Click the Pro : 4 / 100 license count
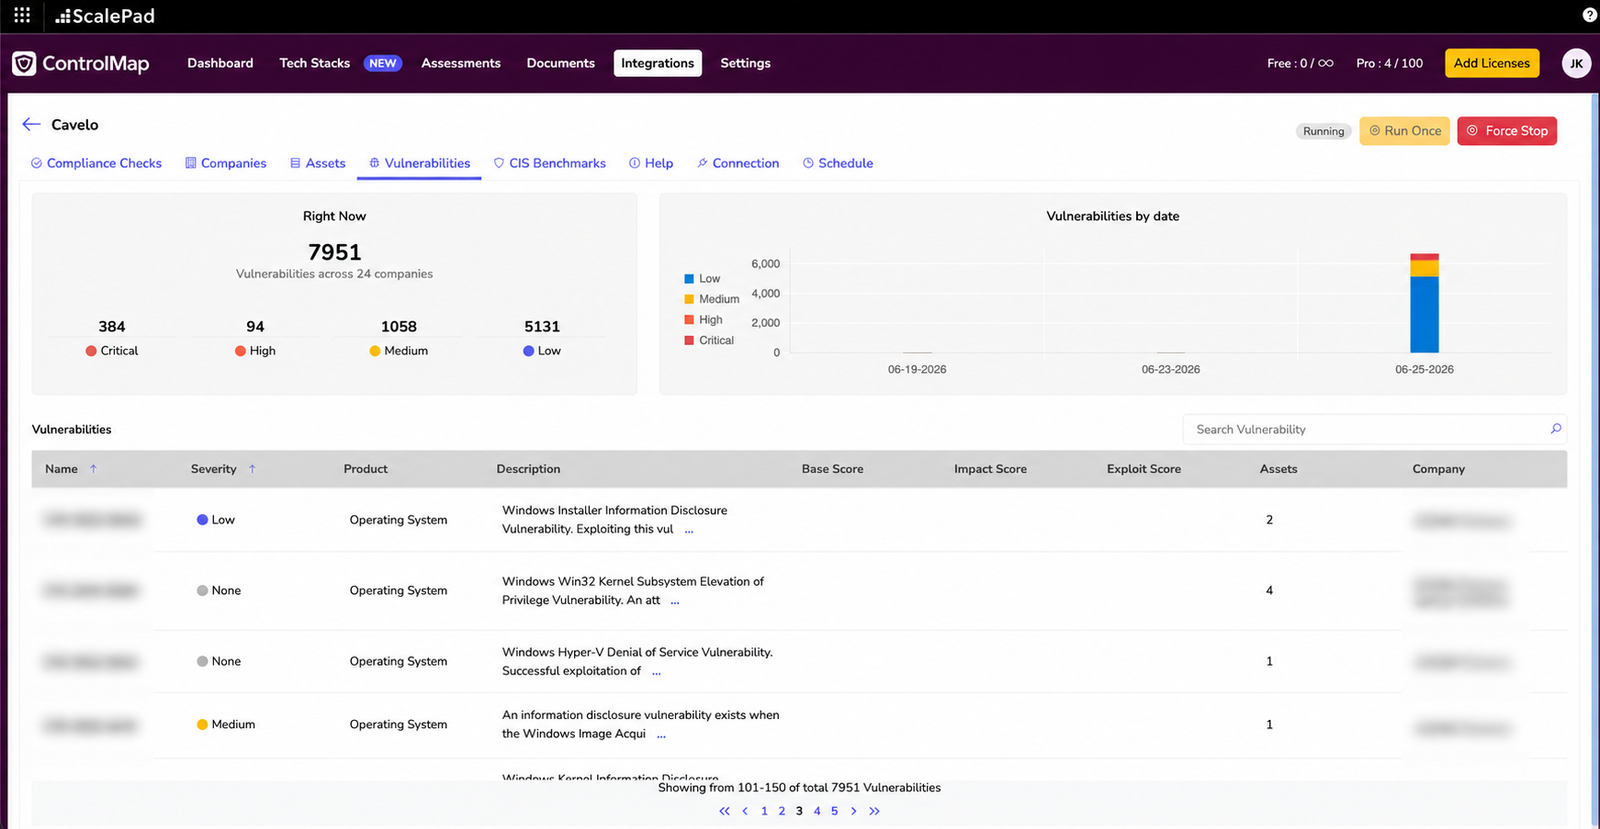This screenshot has height=829, width=1600. coord(1389,63)
